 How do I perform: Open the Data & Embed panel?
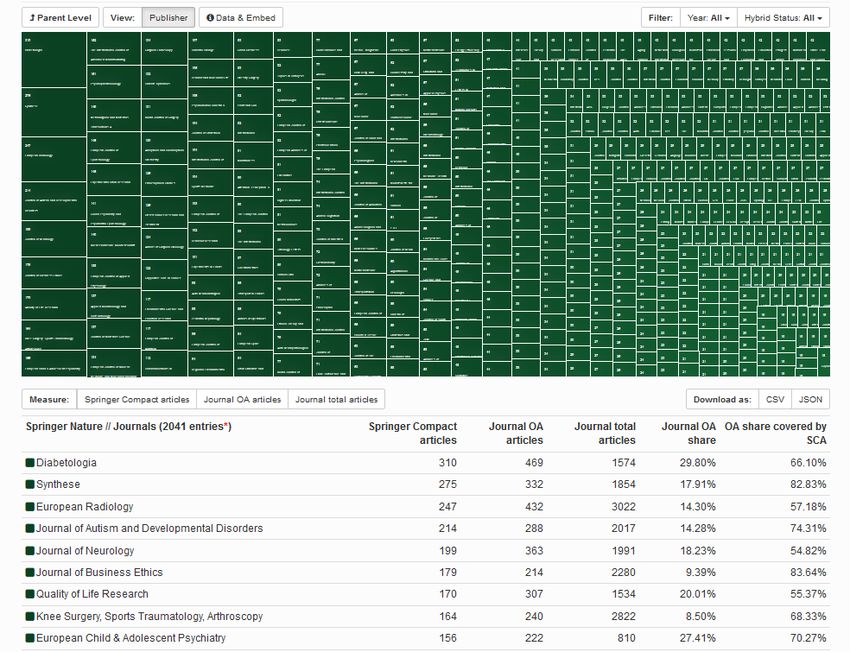coord(241,18)
